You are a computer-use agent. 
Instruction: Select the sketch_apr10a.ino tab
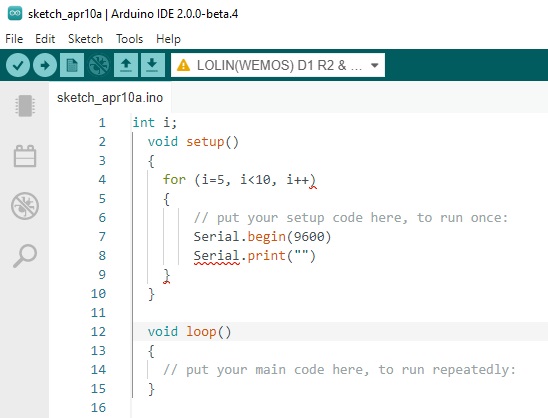(110, 98)
